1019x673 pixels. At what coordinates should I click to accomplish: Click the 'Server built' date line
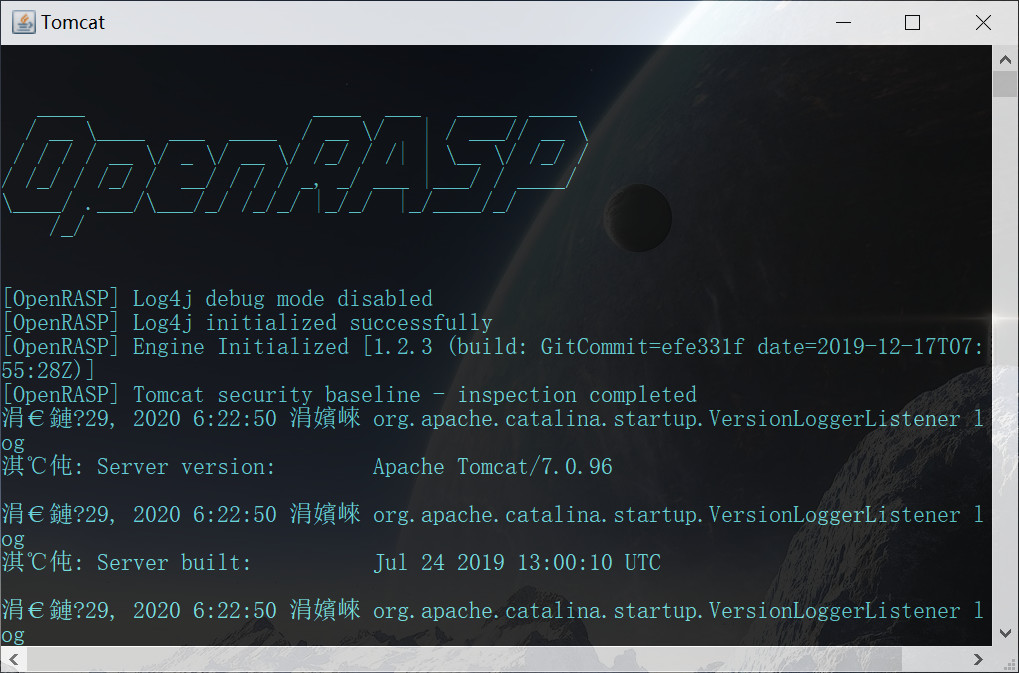tap(331, 563)
